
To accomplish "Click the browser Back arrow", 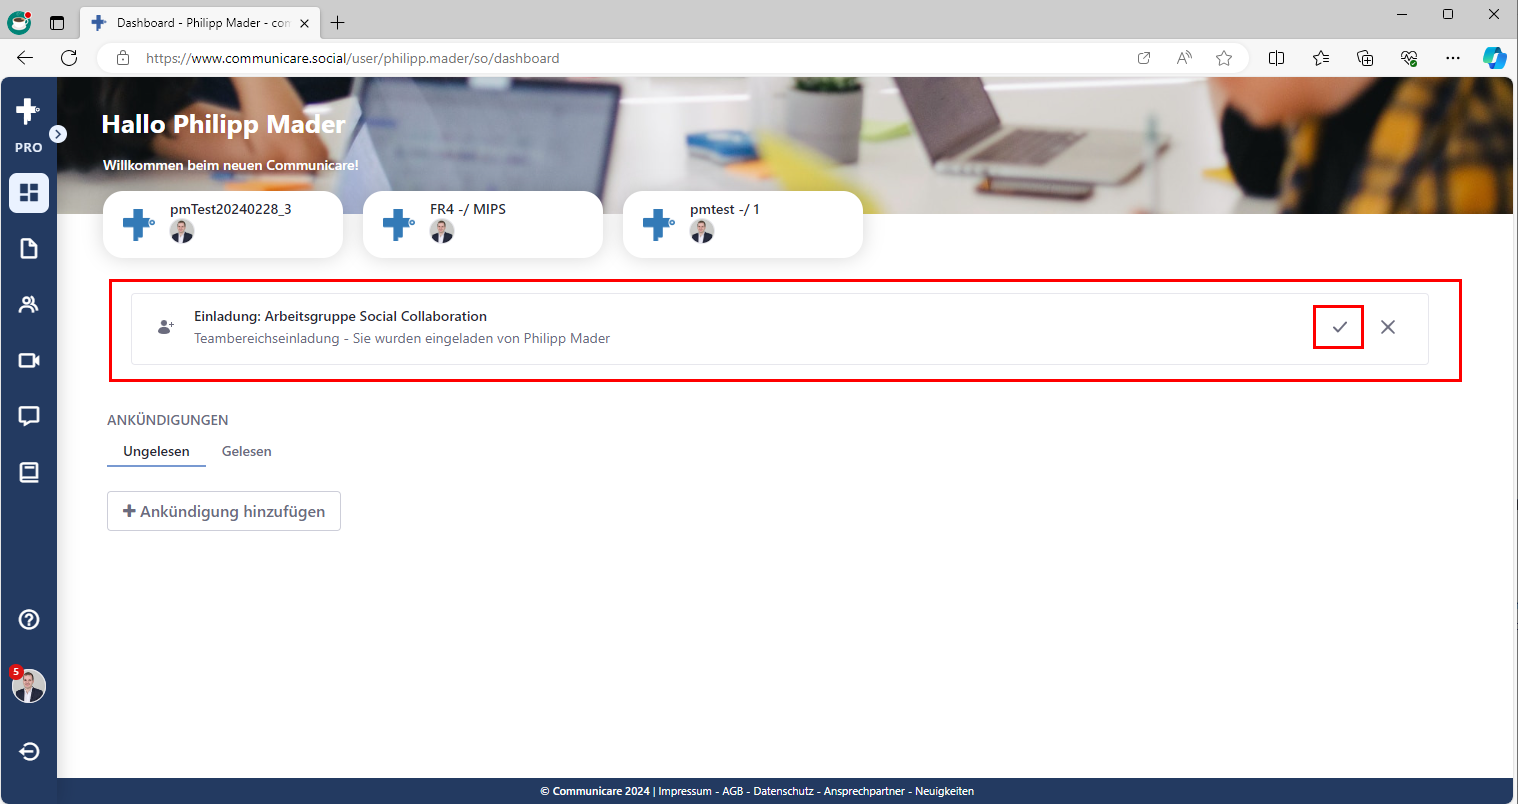I will coord(25,58).
